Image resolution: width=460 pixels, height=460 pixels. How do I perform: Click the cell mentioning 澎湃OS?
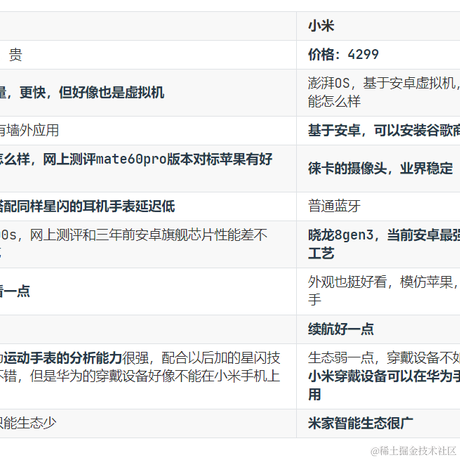pyautogui.click(x=378, y=93)
